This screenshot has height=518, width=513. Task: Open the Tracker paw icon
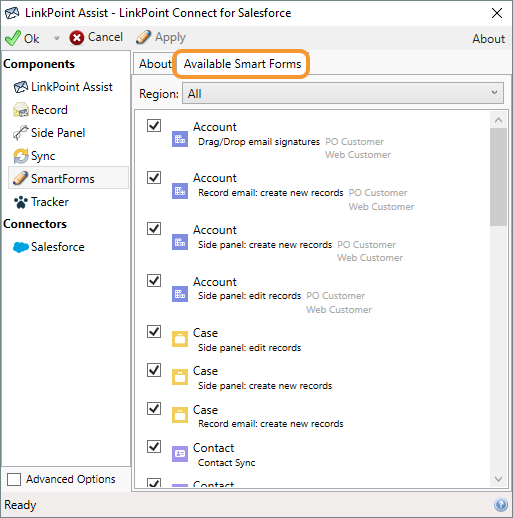point(20,202)
